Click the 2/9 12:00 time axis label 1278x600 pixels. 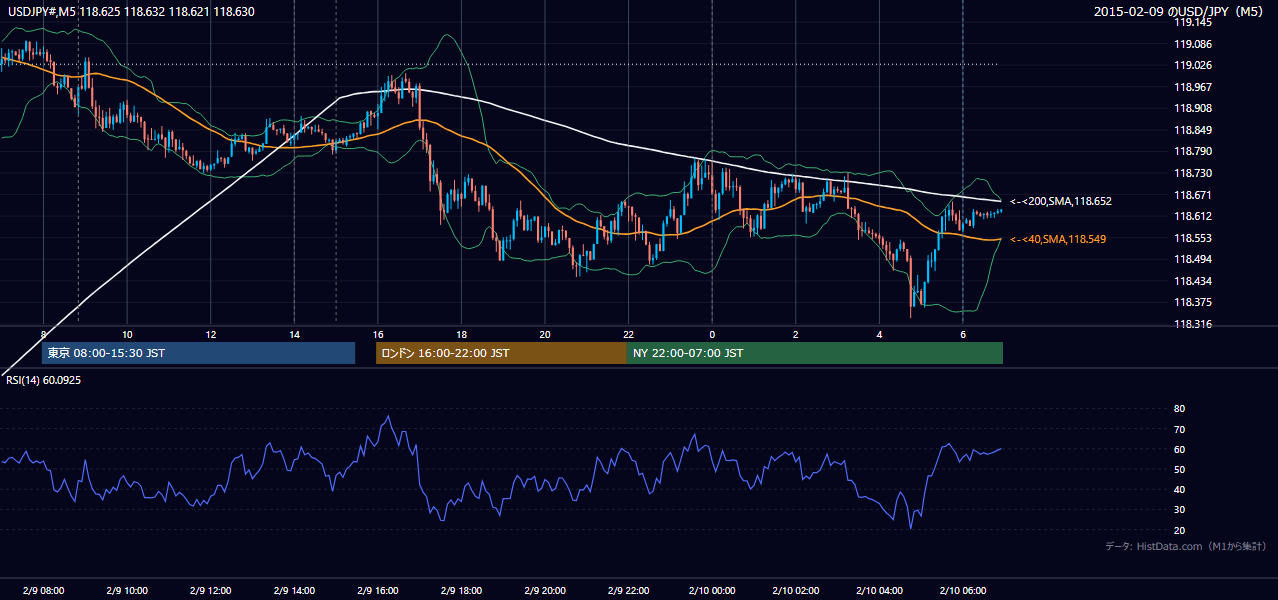[x=210, y=590]
